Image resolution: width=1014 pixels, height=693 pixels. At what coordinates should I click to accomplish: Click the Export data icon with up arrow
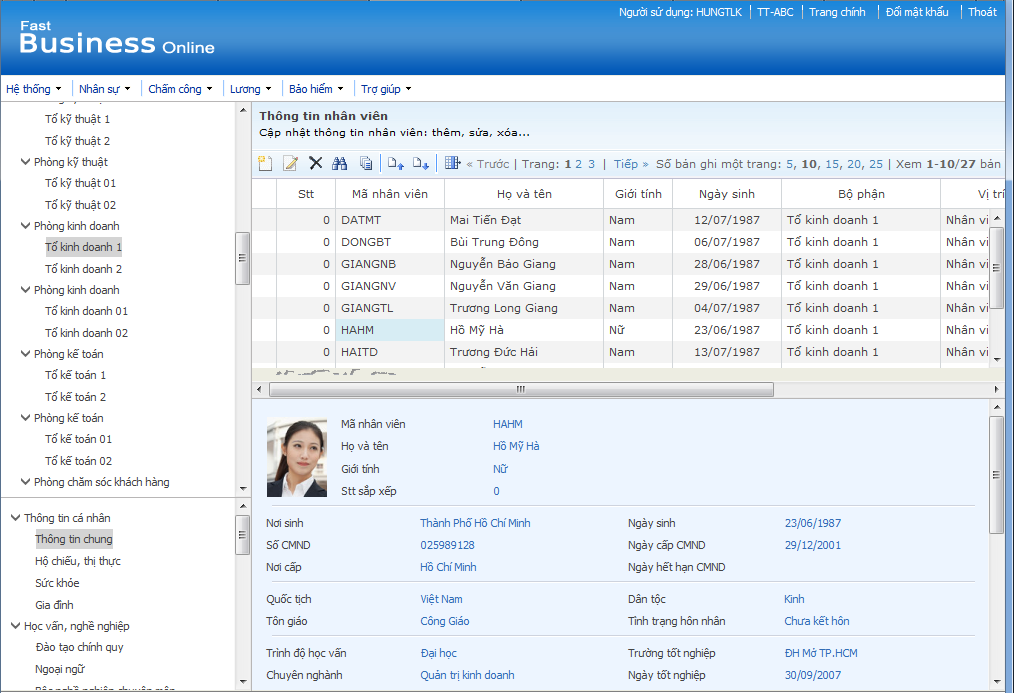click(x=393, y=163)
